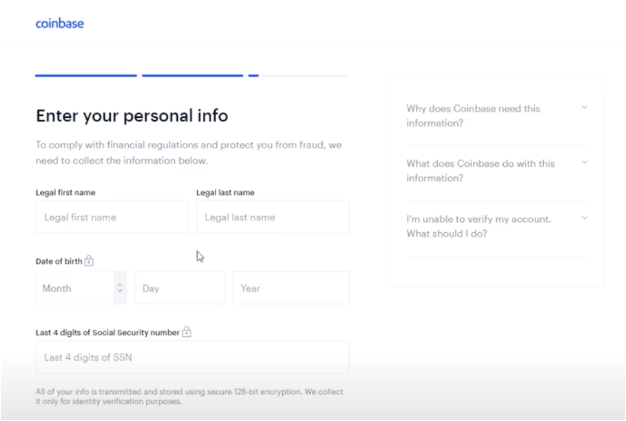
Task: Click the lock icon beside Social Security number
Action: (186, 332)
